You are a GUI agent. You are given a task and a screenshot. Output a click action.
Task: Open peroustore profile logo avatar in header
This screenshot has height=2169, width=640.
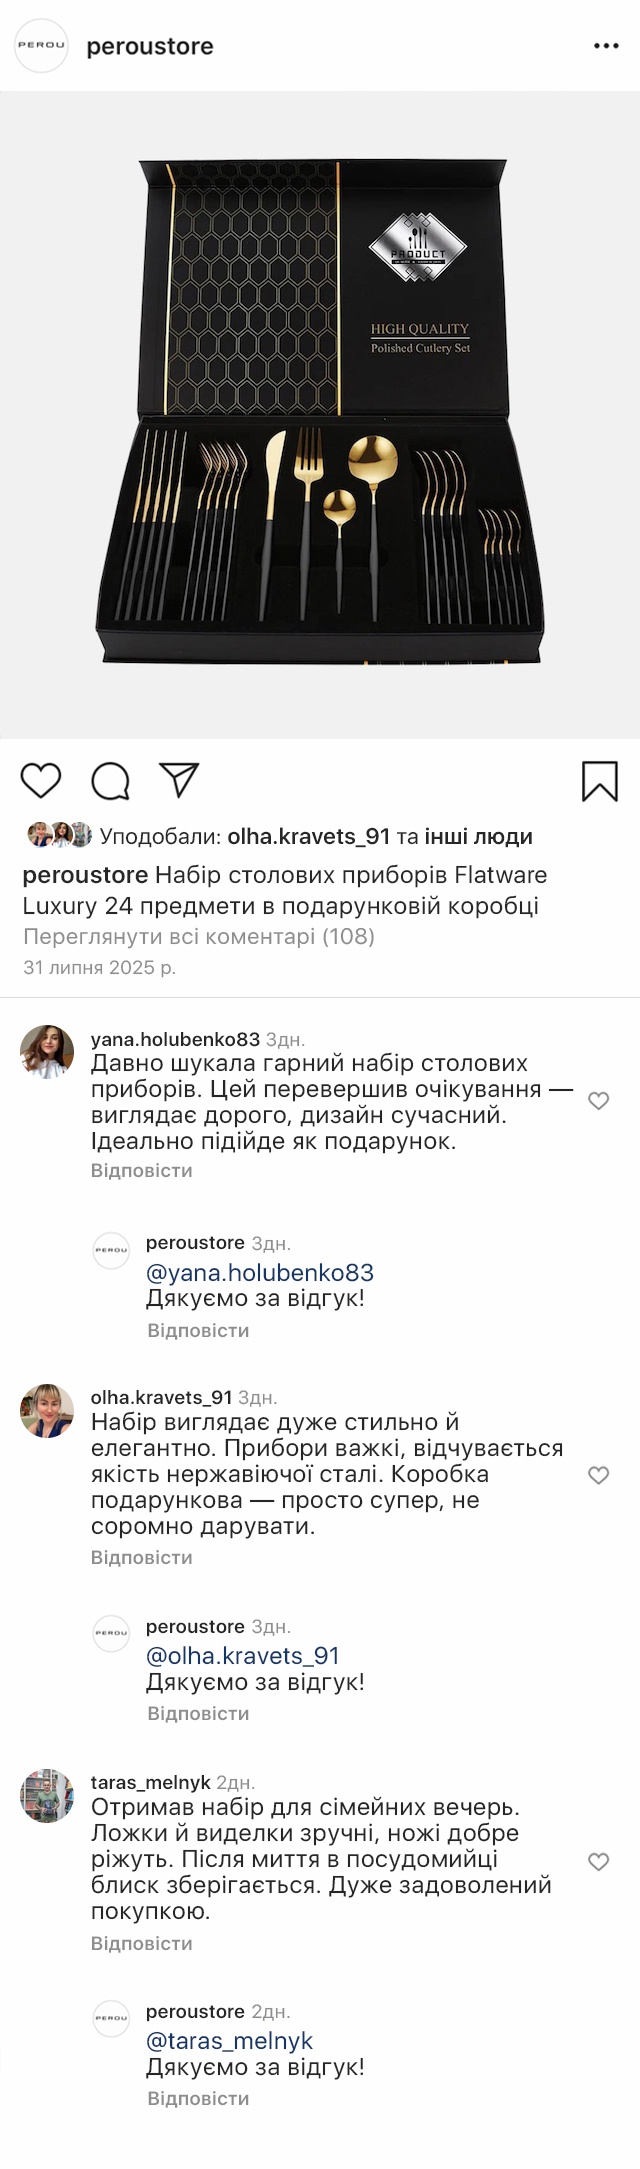[x=41, y=46]
